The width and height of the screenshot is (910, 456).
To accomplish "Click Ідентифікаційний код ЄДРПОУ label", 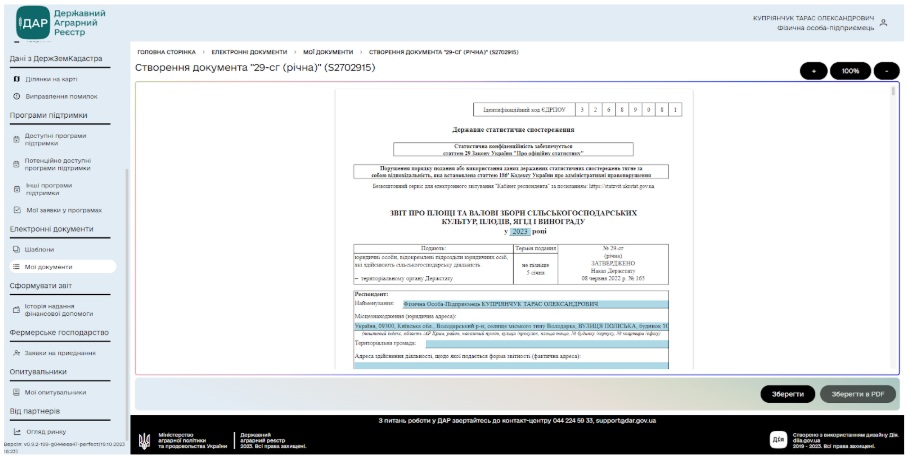I will pyautogui.click(x=524, y=110).
